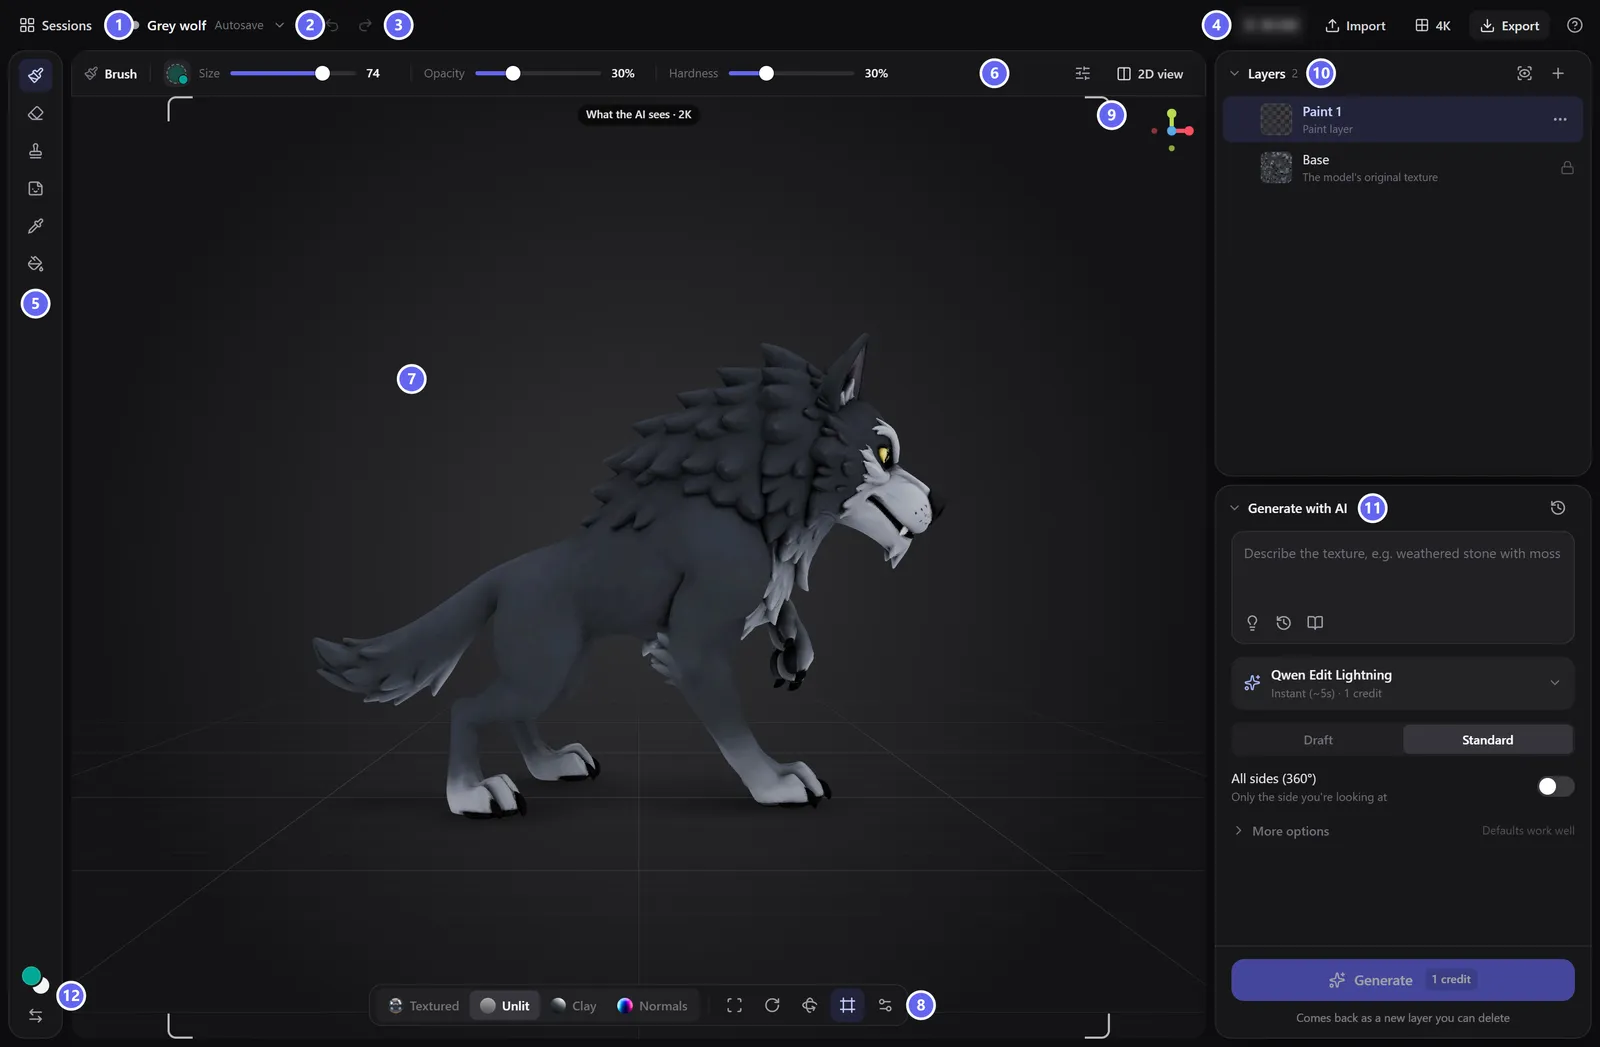Open AI generation history icon
Image resolution: width=1600 pixels, height=1047 pixels.
(x=1558, y=508)
